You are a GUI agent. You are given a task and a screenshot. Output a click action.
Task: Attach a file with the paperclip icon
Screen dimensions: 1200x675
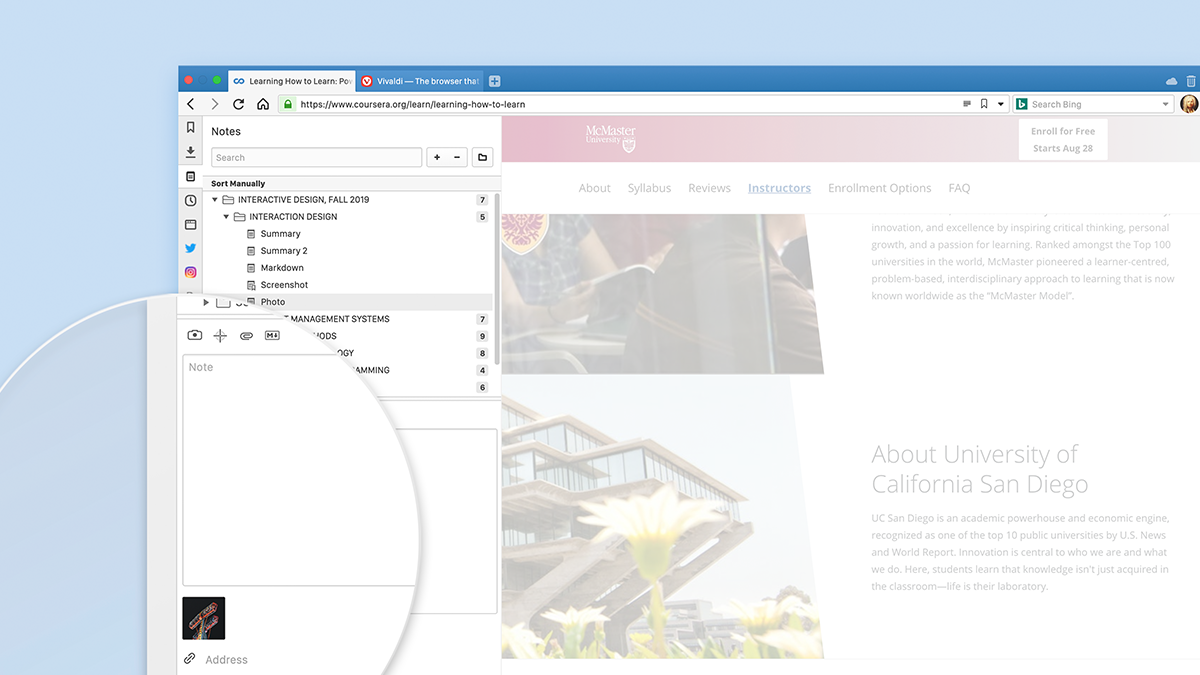[246, 336]
